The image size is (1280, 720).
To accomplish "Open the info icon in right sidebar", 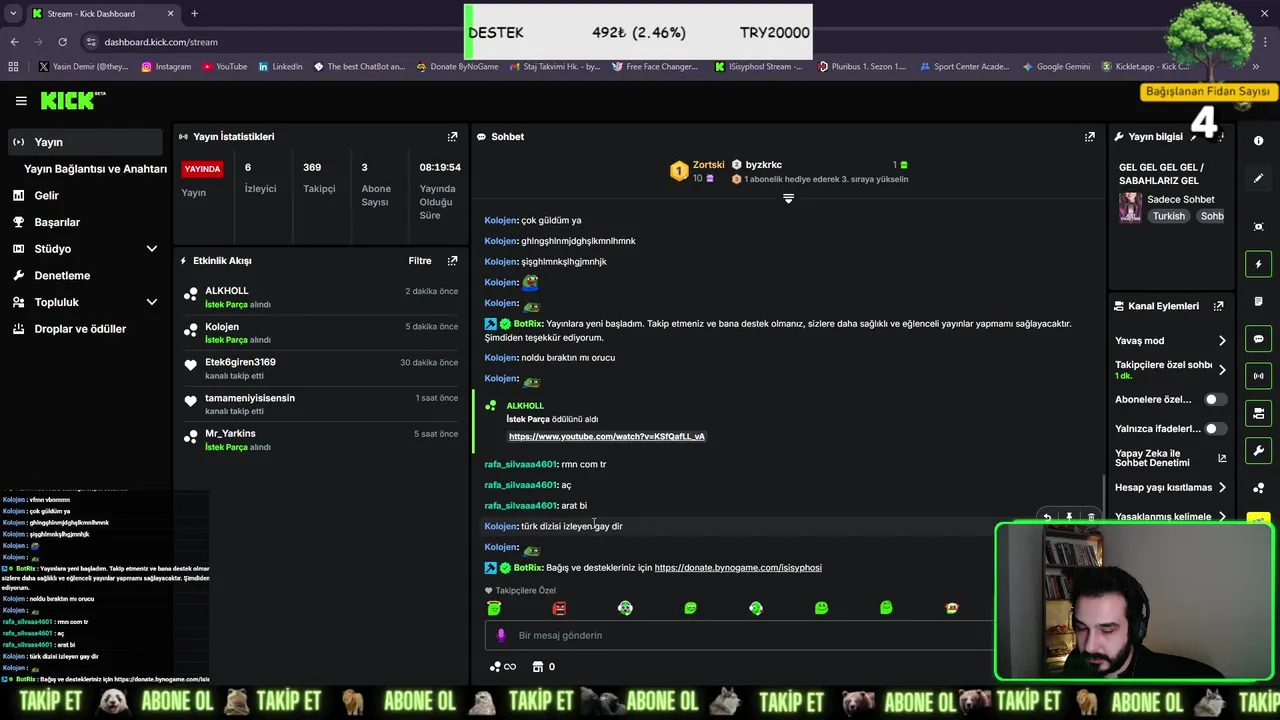I will [x=1258, y=141].
